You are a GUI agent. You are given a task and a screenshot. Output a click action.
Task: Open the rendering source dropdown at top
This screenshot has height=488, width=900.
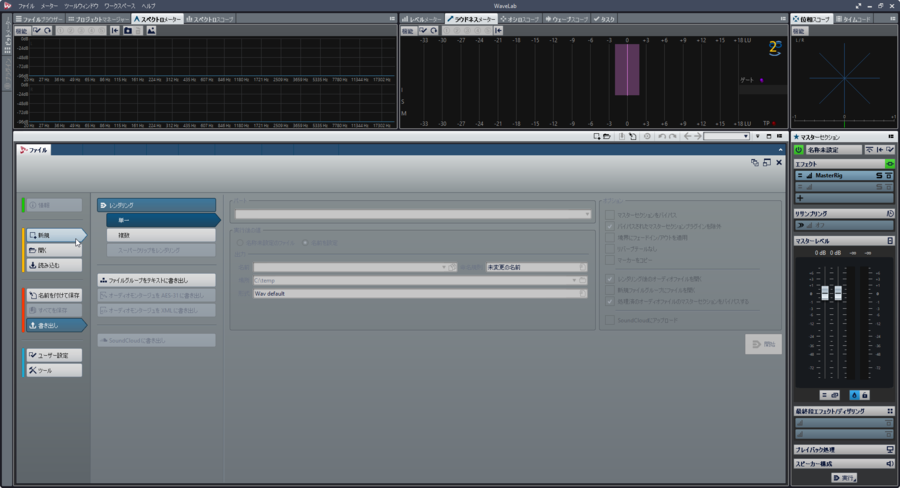click(x=413, y=214)
